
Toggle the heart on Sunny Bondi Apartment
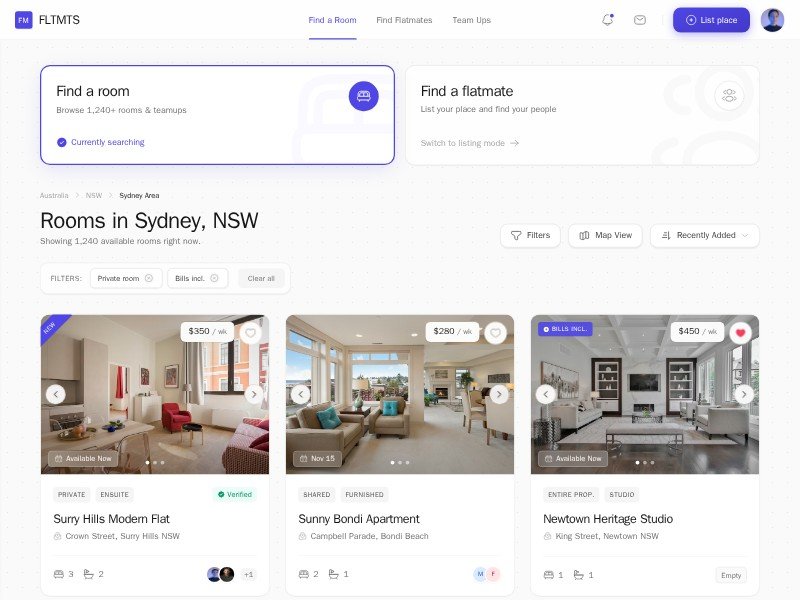coord(495,333)
